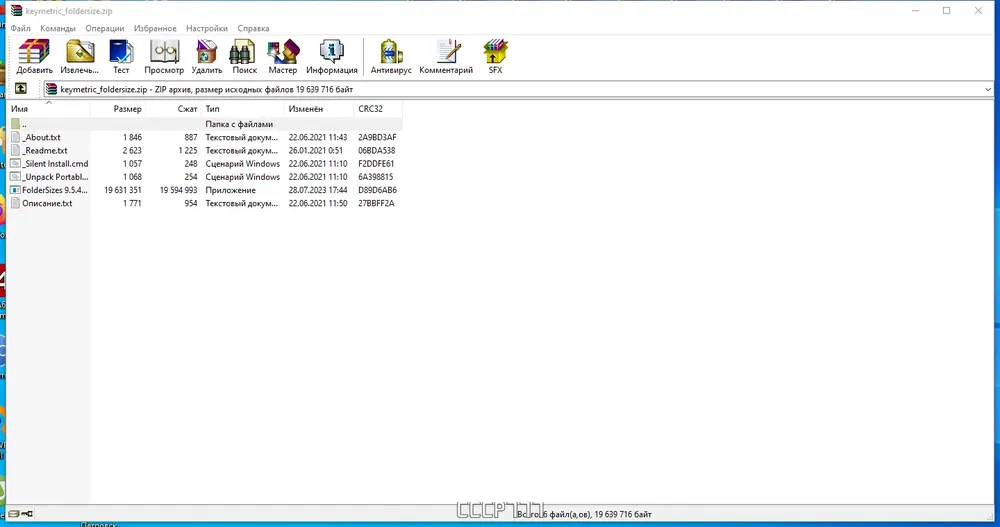
Task: Select the _Readme.txt file icon
Action: (15, 151)
